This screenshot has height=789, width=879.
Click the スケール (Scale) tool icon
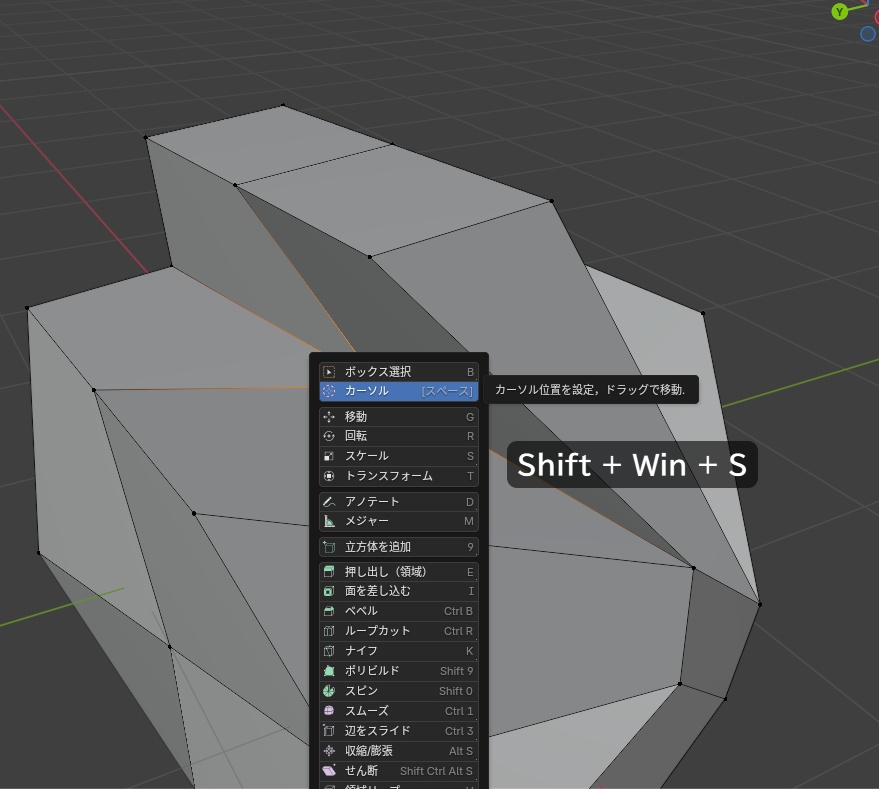coord(329,456)
